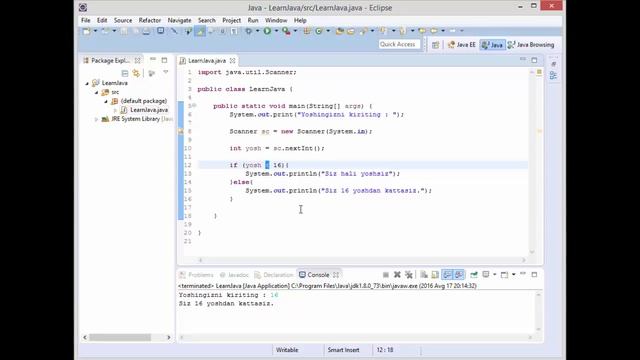
Task: Click the Print icon in toolbar
Action: click(146, 31)
